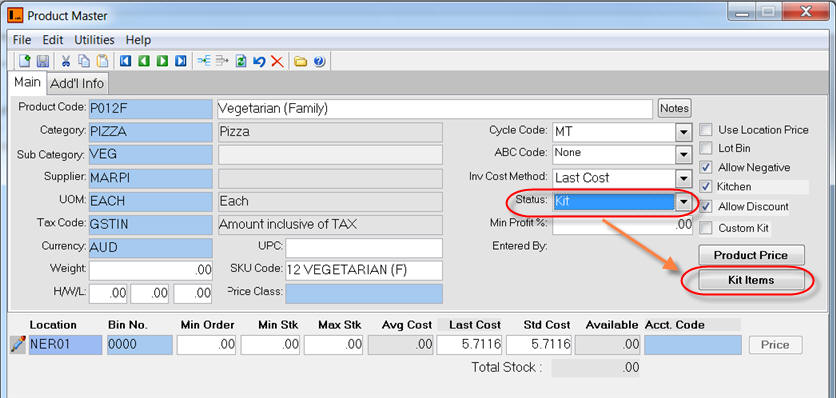Click the Min Profit % field
836x398 pixels.
(622, 225)
